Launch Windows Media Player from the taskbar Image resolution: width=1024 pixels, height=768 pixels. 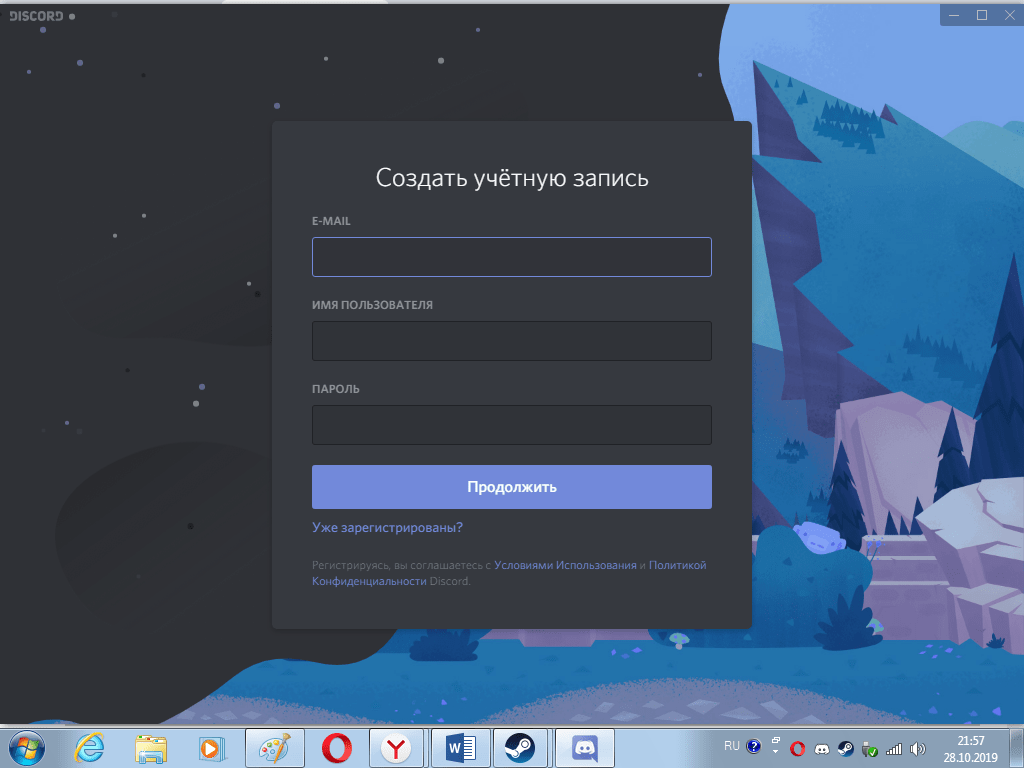211,747
